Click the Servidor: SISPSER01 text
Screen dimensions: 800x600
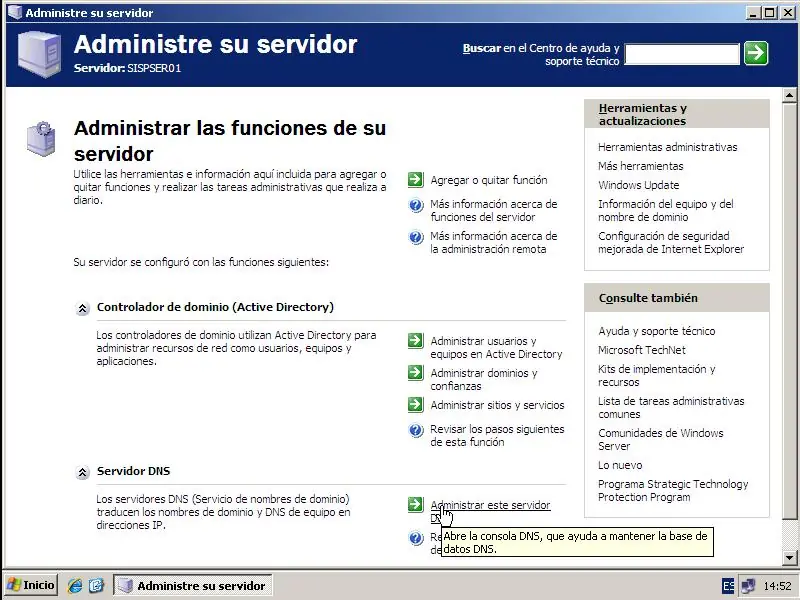tap(127, 68)
